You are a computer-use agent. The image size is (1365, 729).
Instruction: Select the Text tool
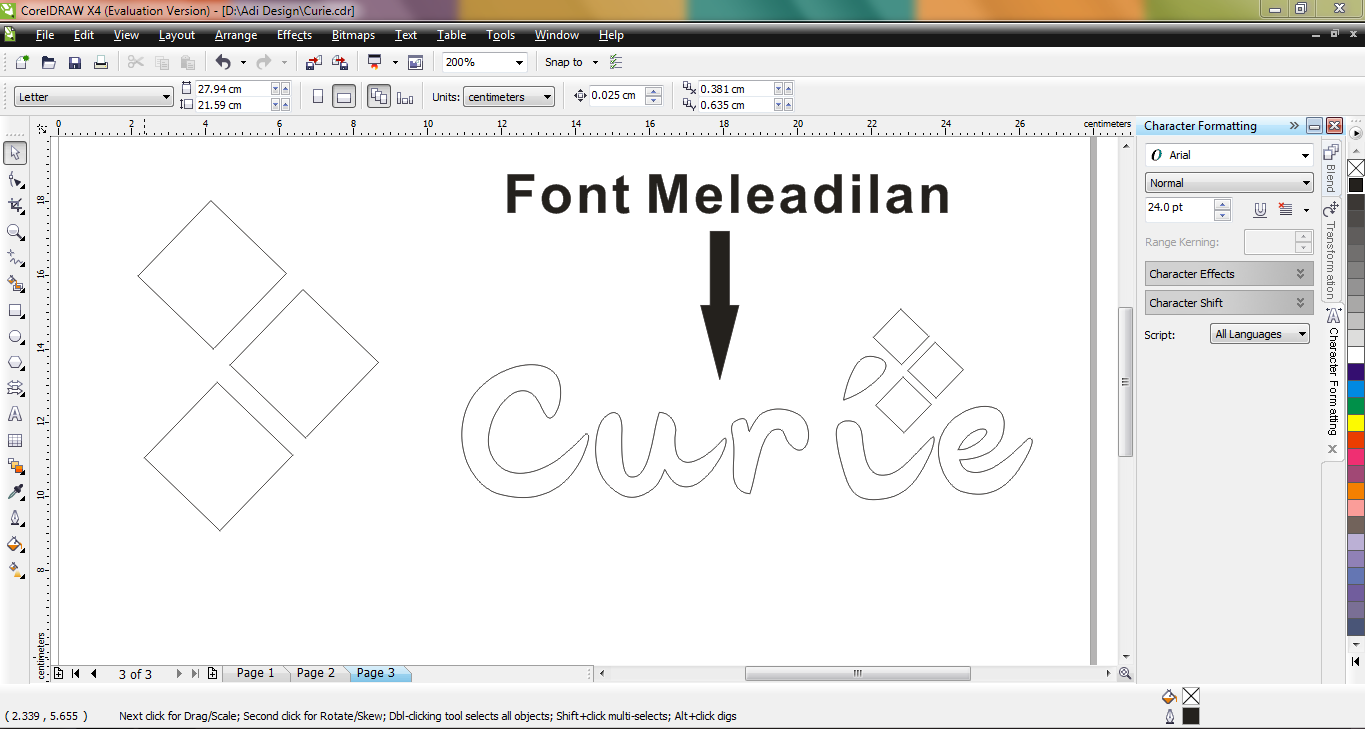click(15, 414)
